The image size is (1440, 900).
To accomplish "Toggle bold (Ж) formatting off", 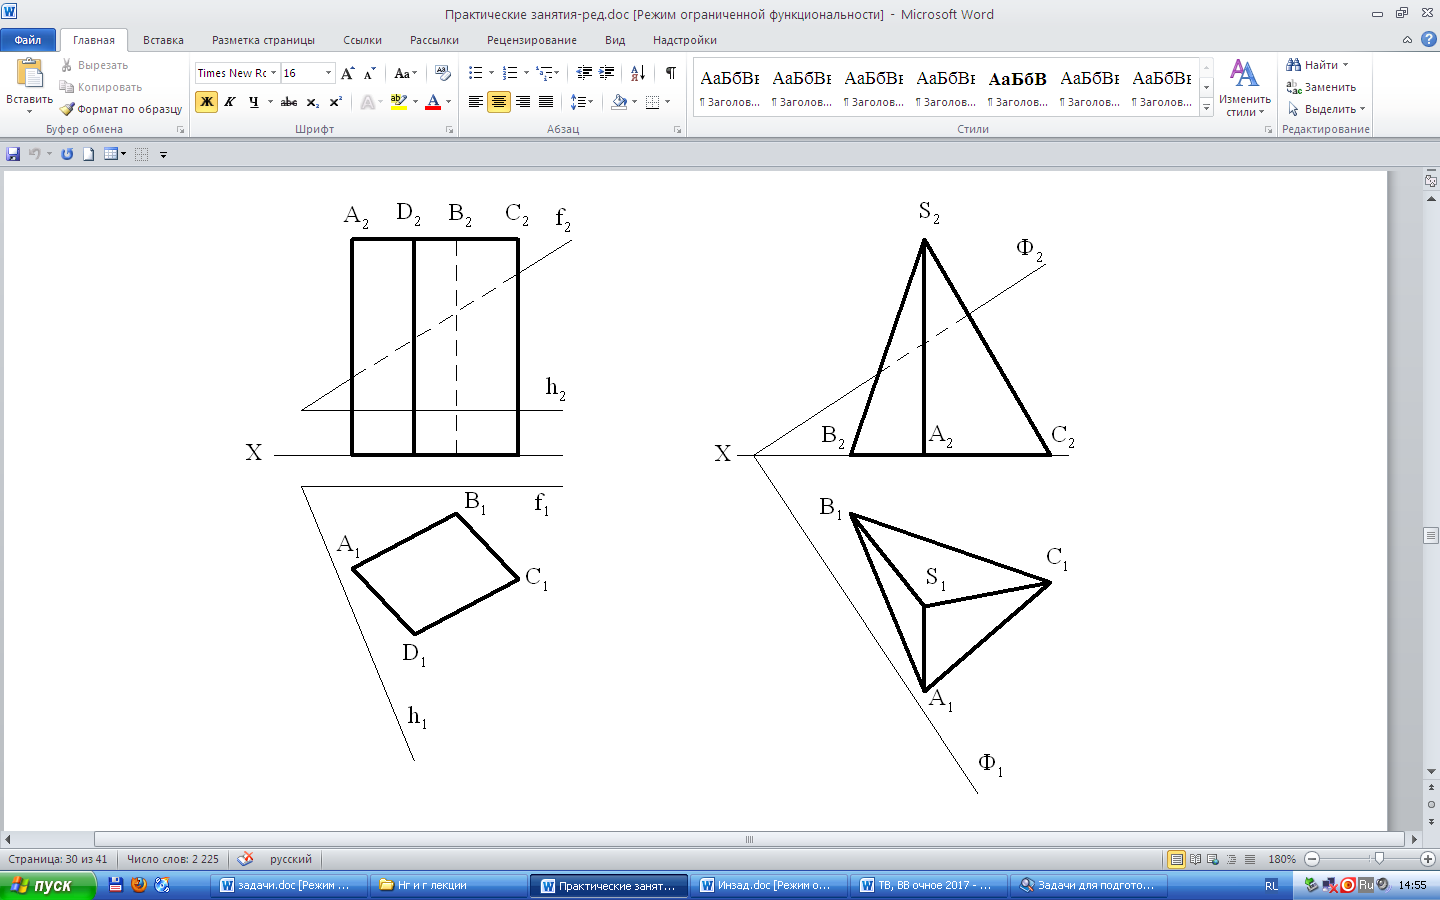I will tap(206, 102).
